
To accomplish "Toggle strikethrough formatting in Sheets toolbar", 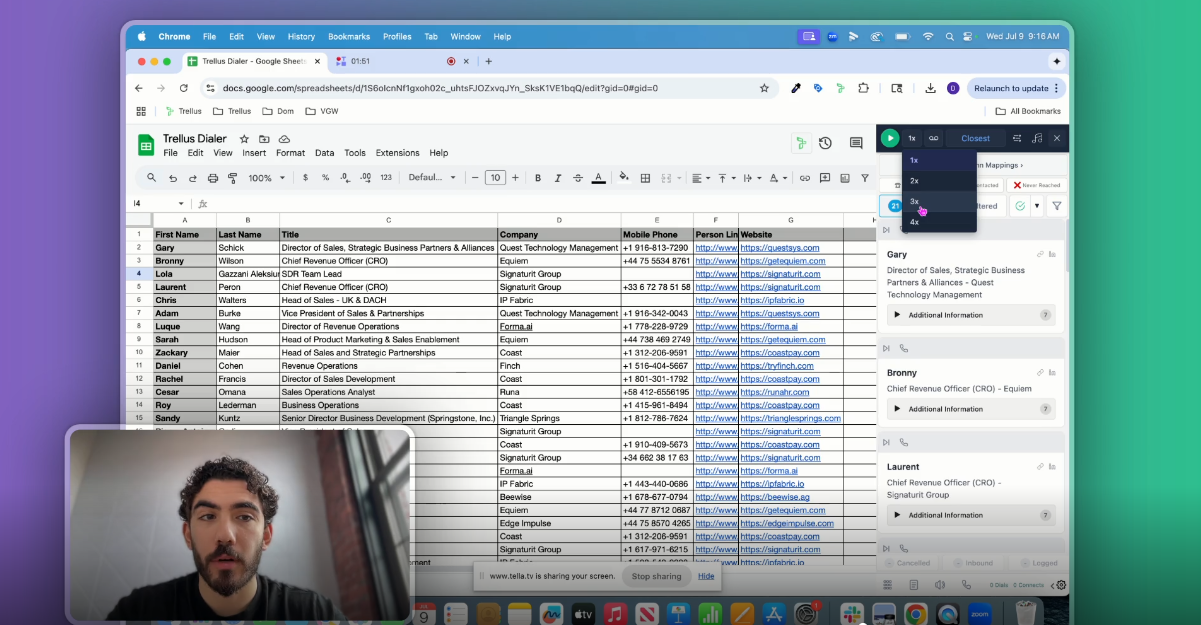I will tap(577, 178).
